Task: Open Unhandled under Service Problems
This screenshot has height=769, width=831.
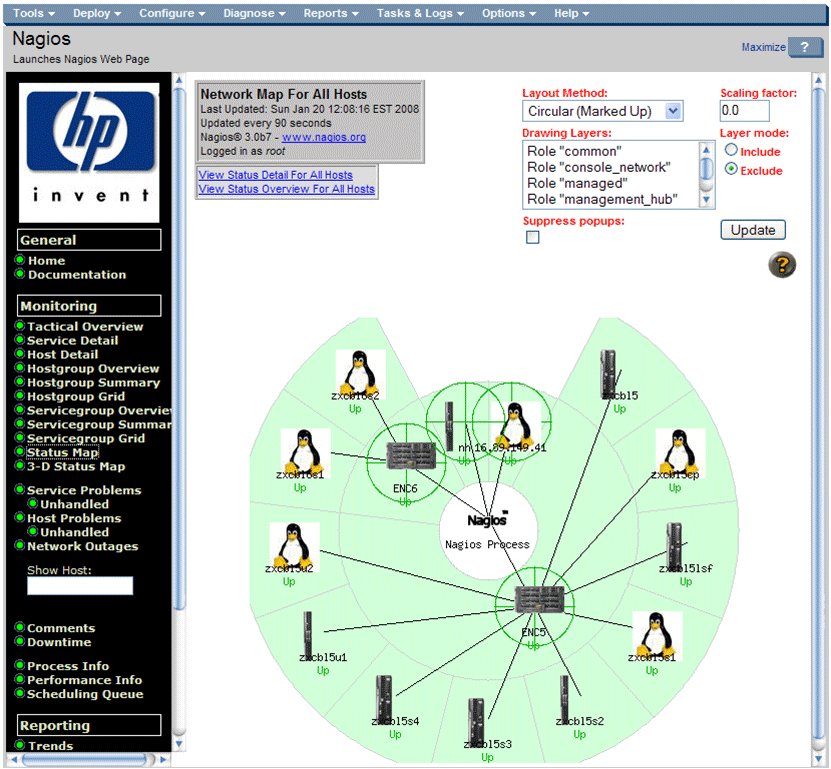Action: tap(74, 504)
